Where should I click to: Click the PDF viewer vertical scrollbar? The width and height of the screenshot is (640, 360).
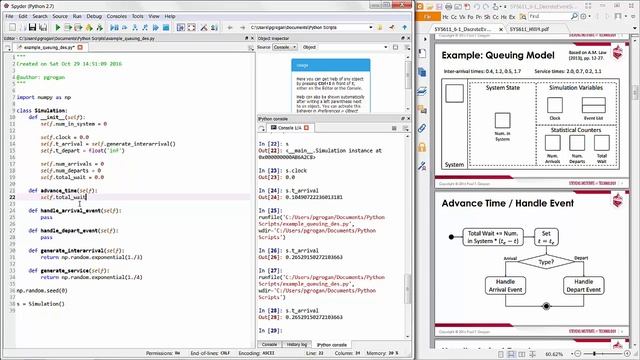[x=636, y=92]
